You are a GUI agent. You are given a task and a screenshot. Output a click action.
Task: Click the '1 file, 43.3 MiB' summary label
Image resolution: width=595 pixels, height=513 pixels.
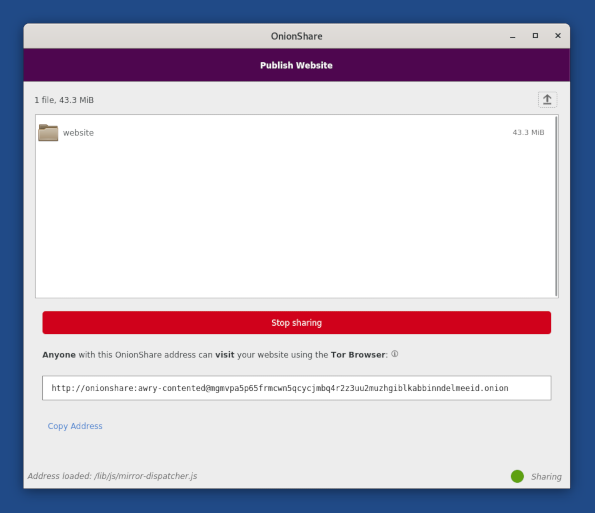click(x=64, y=100)
